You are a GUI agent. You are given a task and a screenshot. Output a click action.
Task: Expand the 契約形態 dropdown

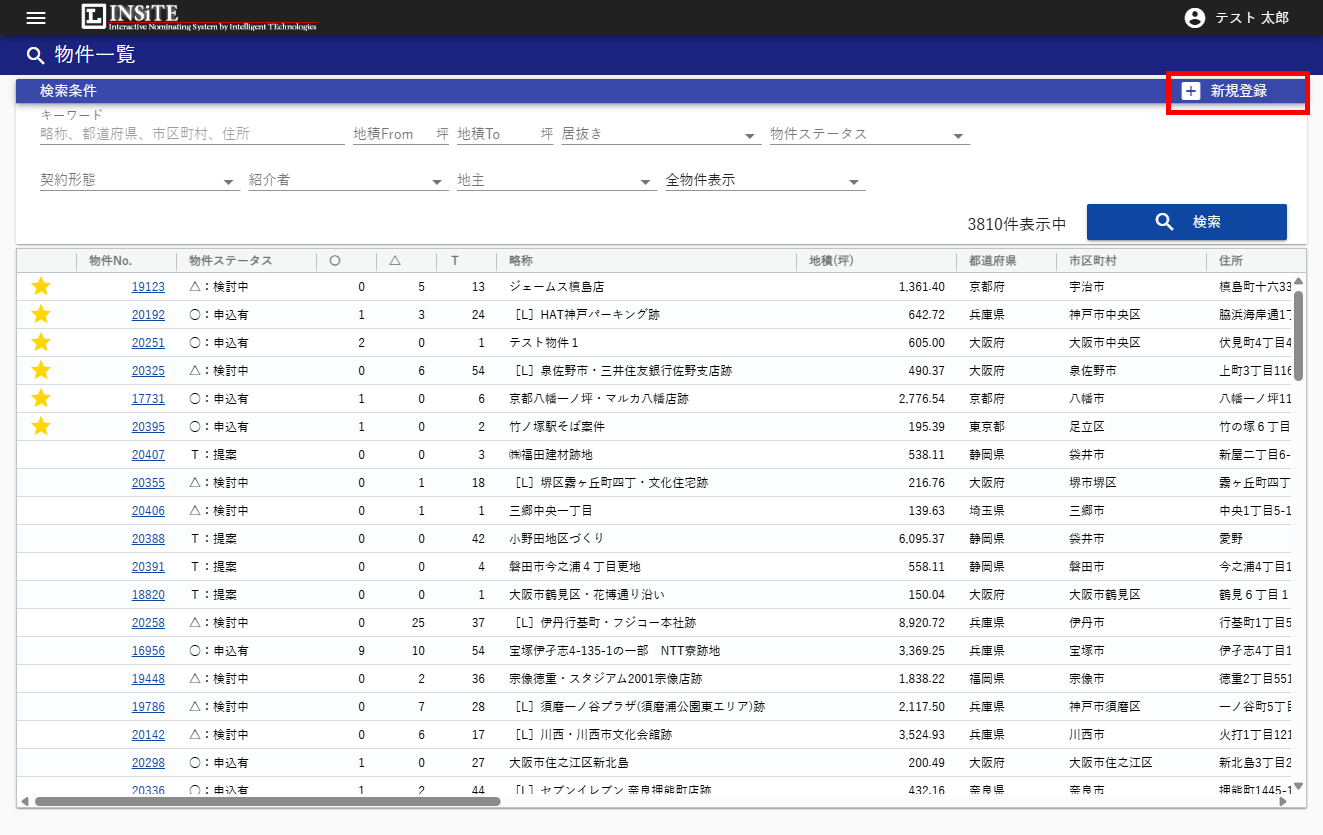point(138,180)
